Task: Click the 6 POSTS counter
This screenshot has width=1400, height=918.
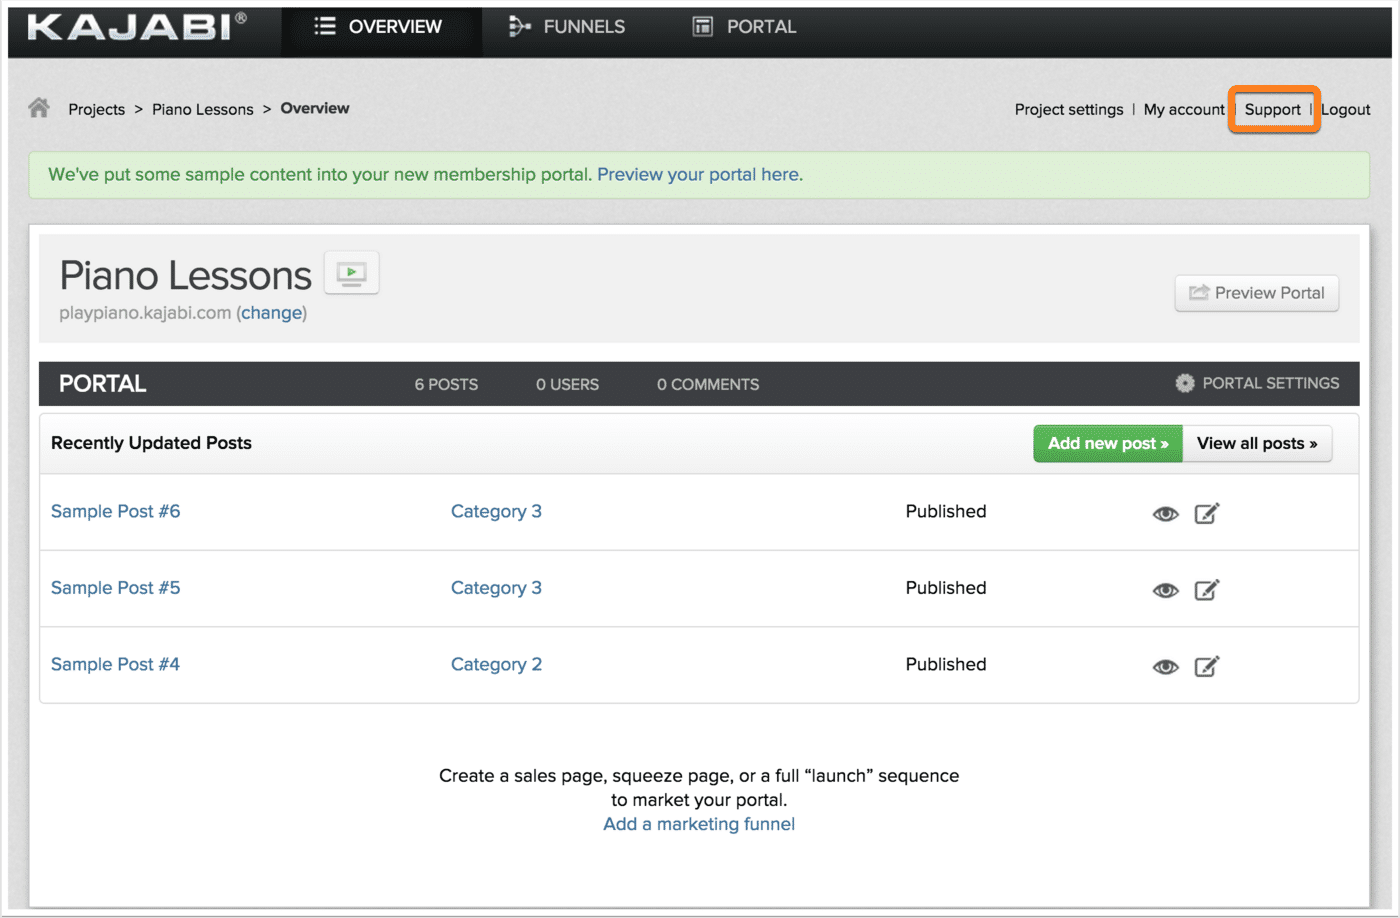Action: tap(446, 384)
